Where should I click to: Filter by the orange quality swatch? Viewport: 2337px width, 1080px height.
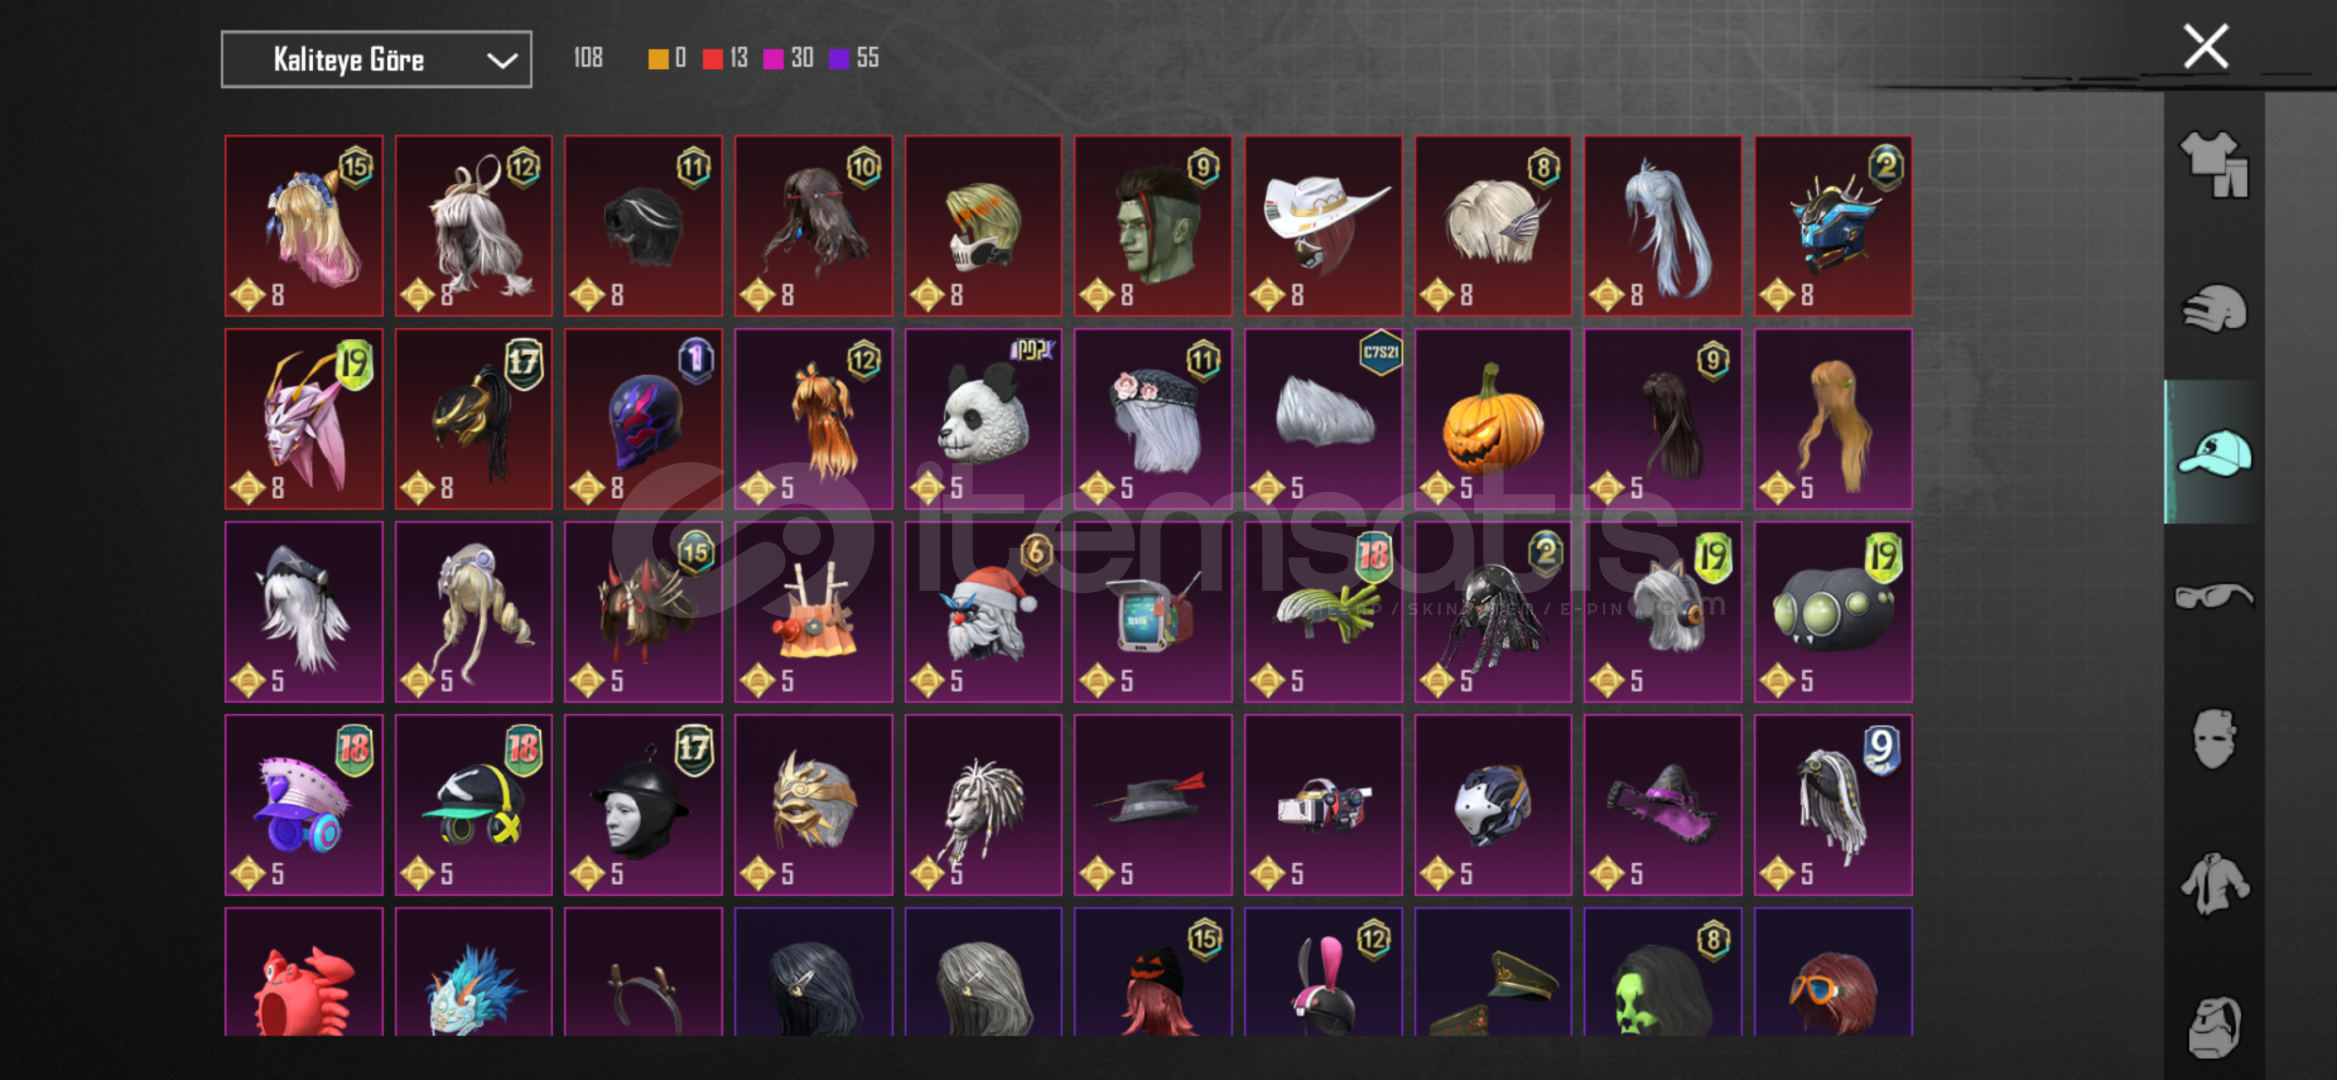(x=667, y=58)
